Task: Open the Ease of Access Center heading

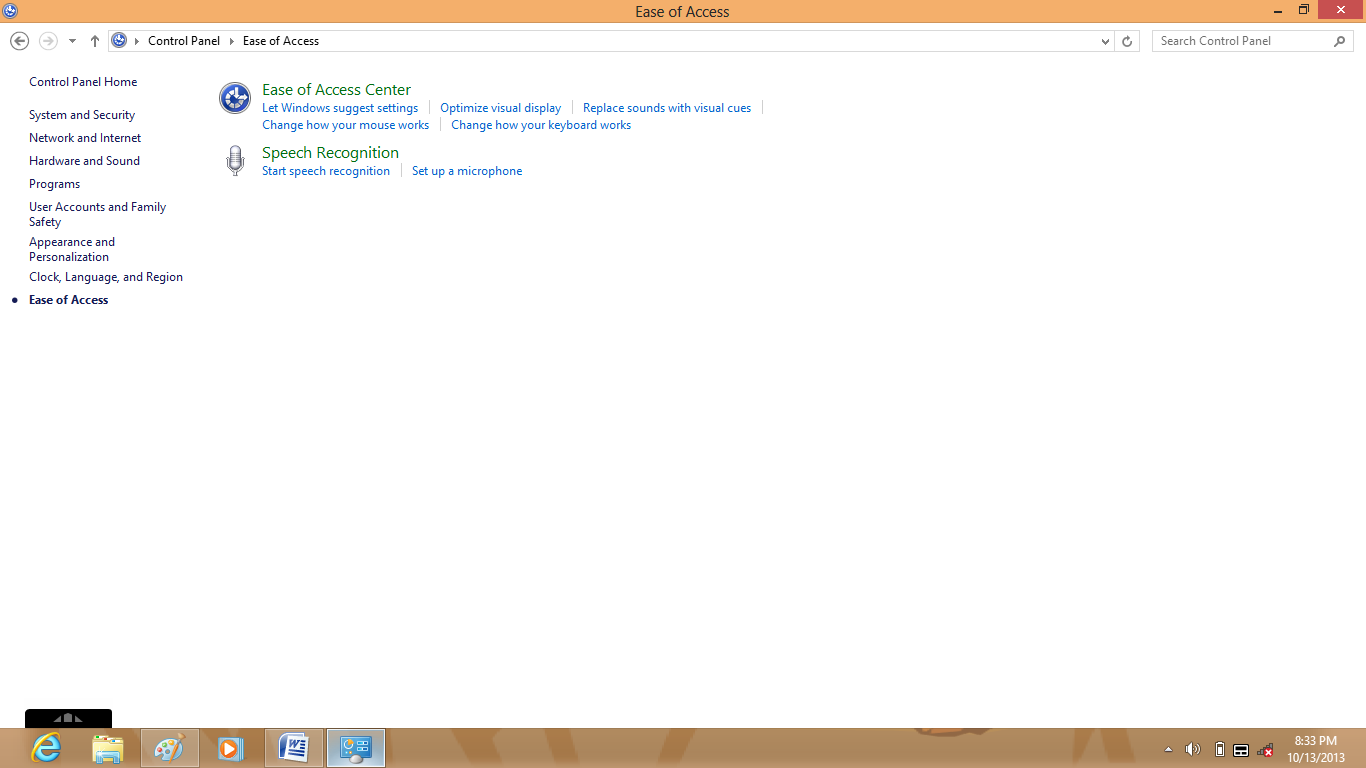Action: pyautogui.click(x=336, y=90)
